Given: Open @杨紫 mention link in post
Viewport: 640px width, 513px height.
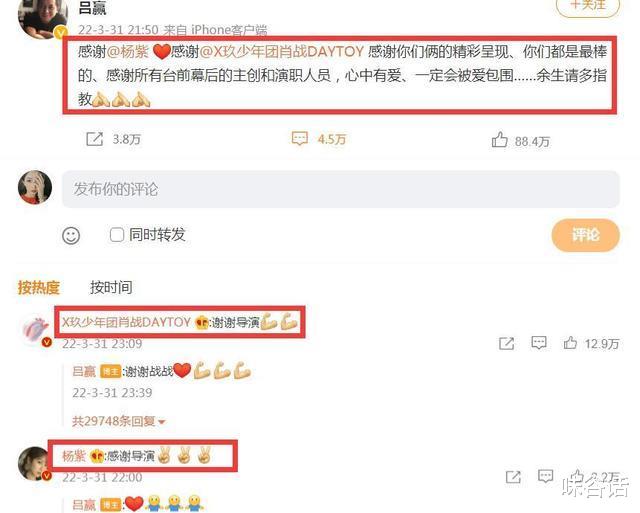Looking at the screenshot, I should point(128,52).
